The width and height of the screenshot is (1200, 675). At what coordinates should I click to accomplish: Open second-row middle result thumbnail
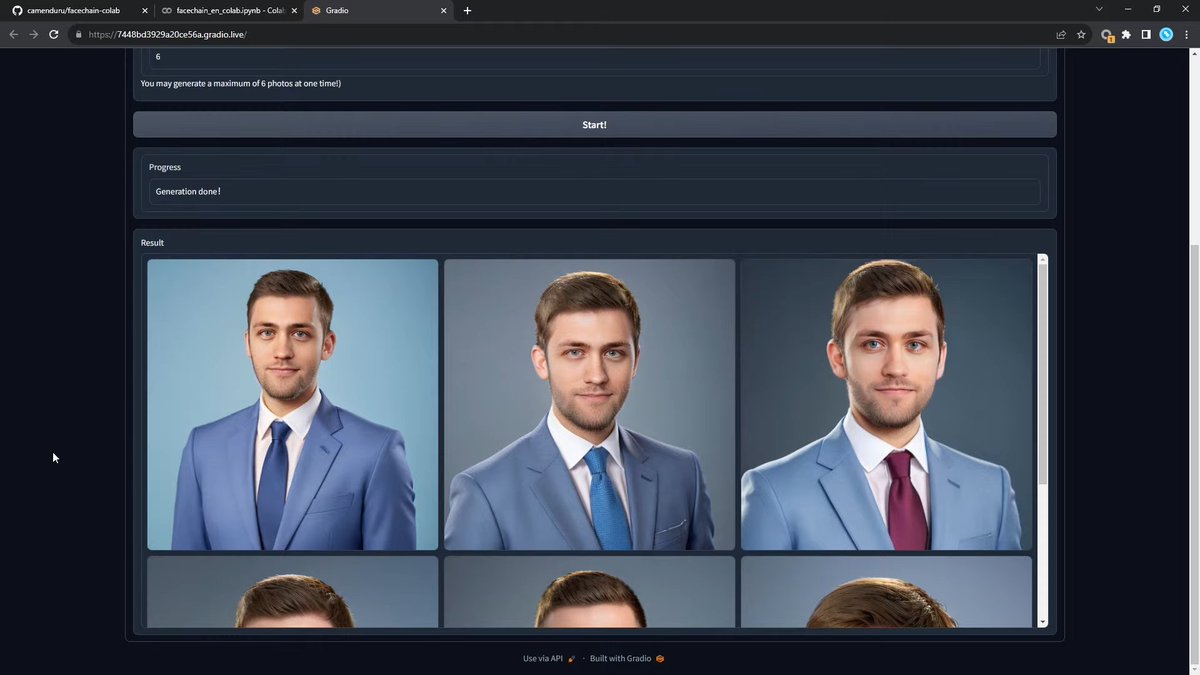pyautogui.click(x=589, y=592)
